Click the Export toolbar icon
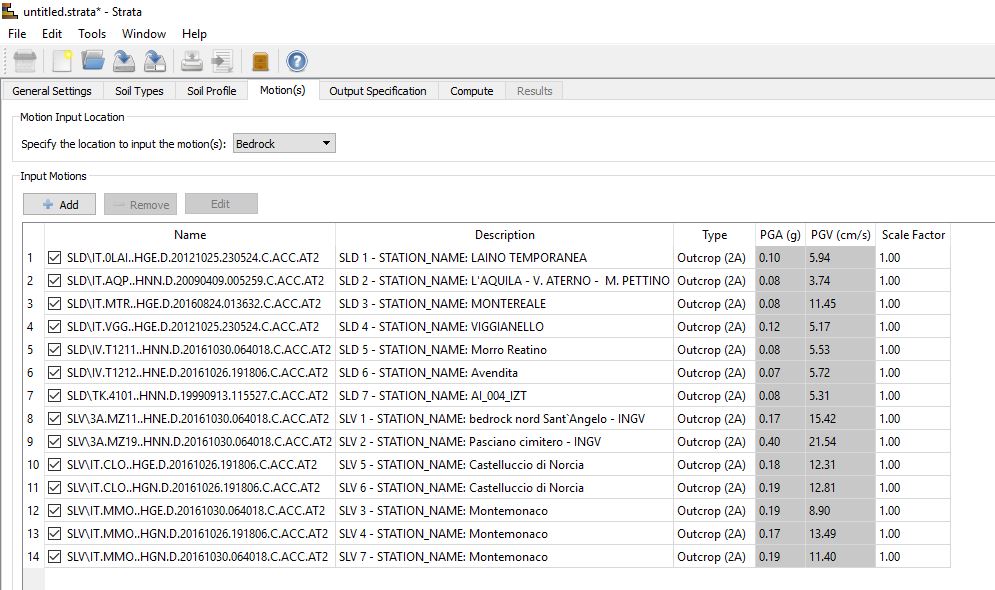 click(222, 61)
